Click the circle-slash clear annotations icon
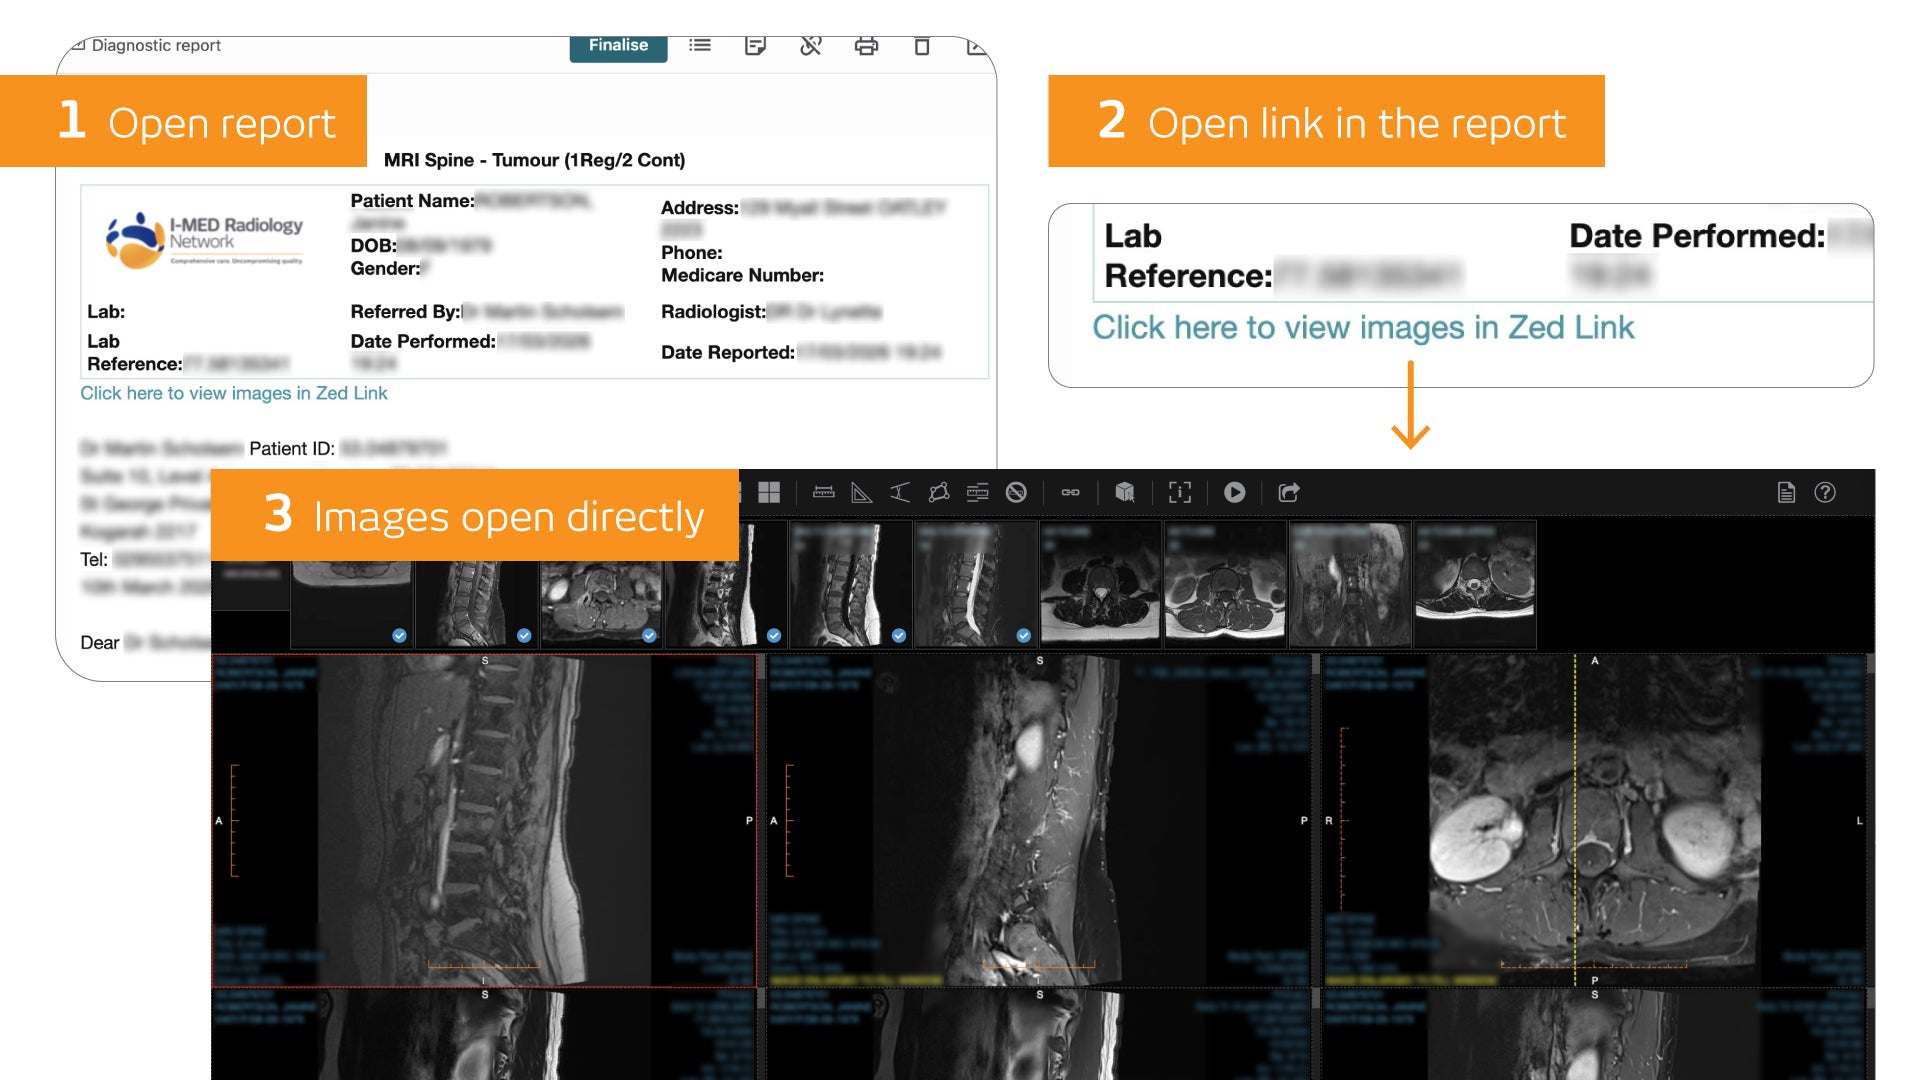The image size is (1920, 1080). [x=1016, y=492]
